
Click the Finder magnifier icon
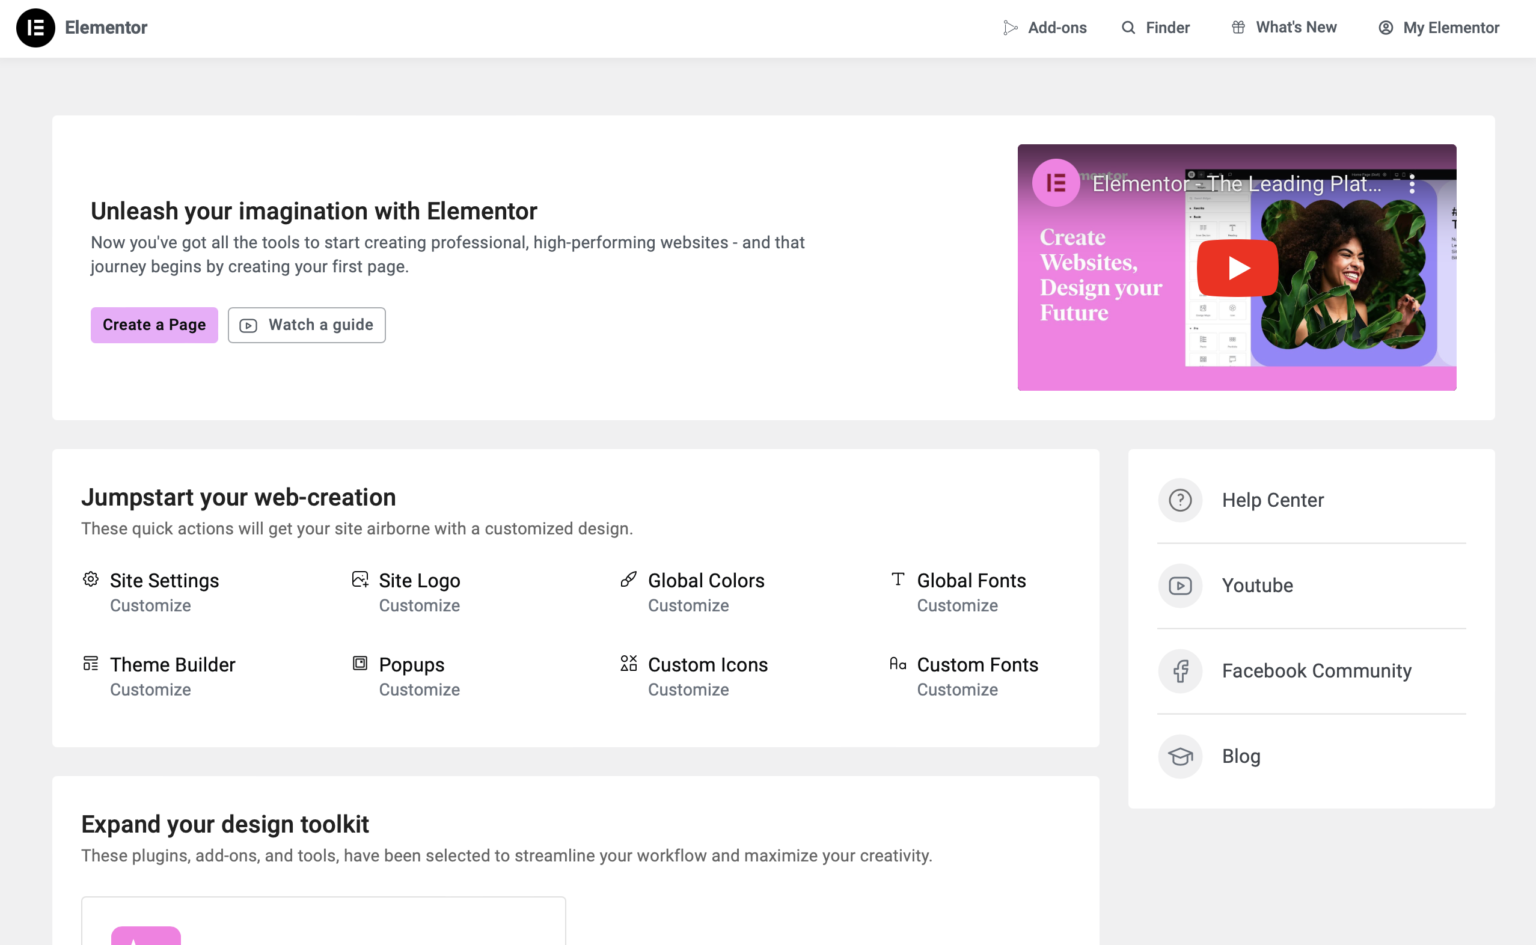[1128, 28]
